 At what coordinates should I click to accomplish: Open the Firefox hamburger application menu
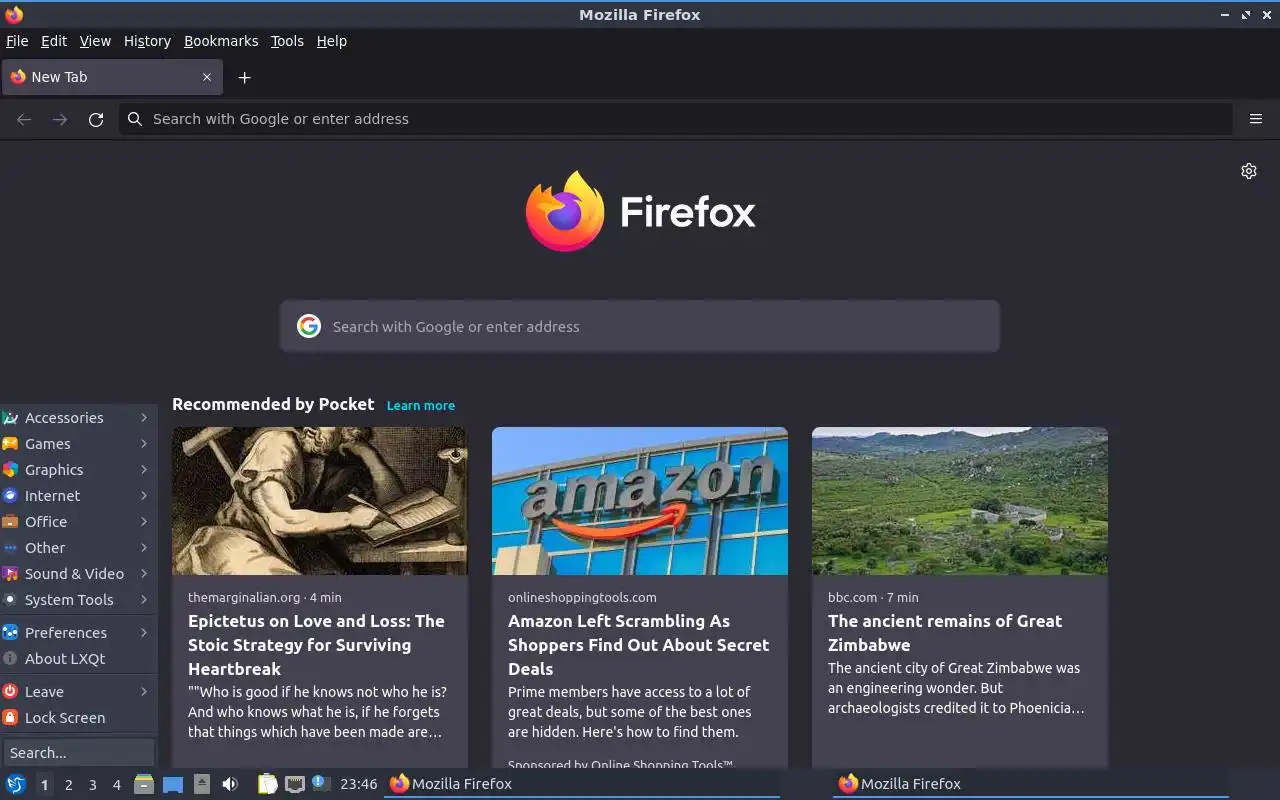coord(1256,119)
